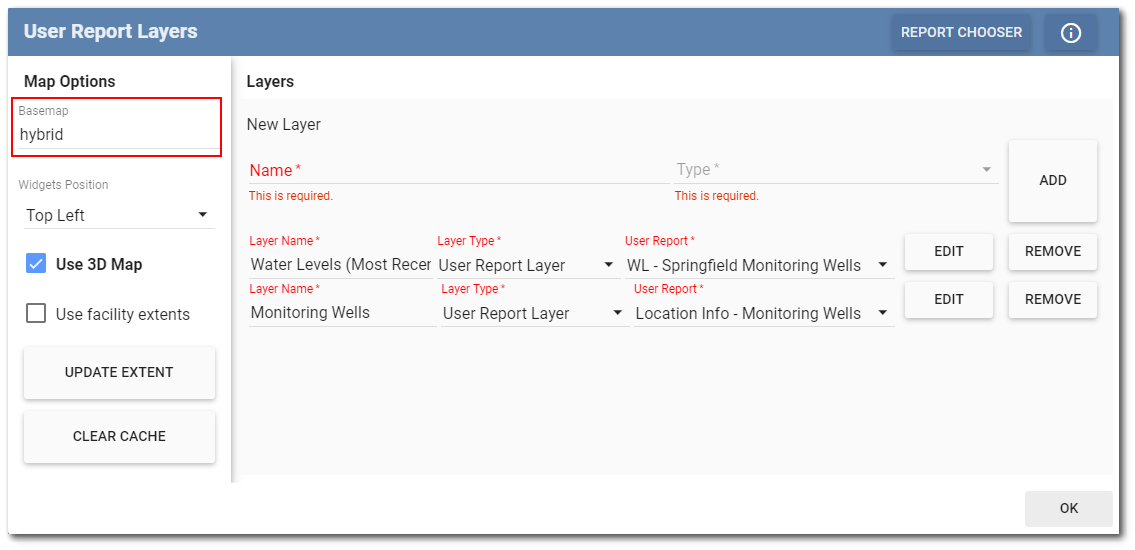Open Layer Type dropdown for Monitoring Wells
The image size is (1135, 550).
coord(533,313)
